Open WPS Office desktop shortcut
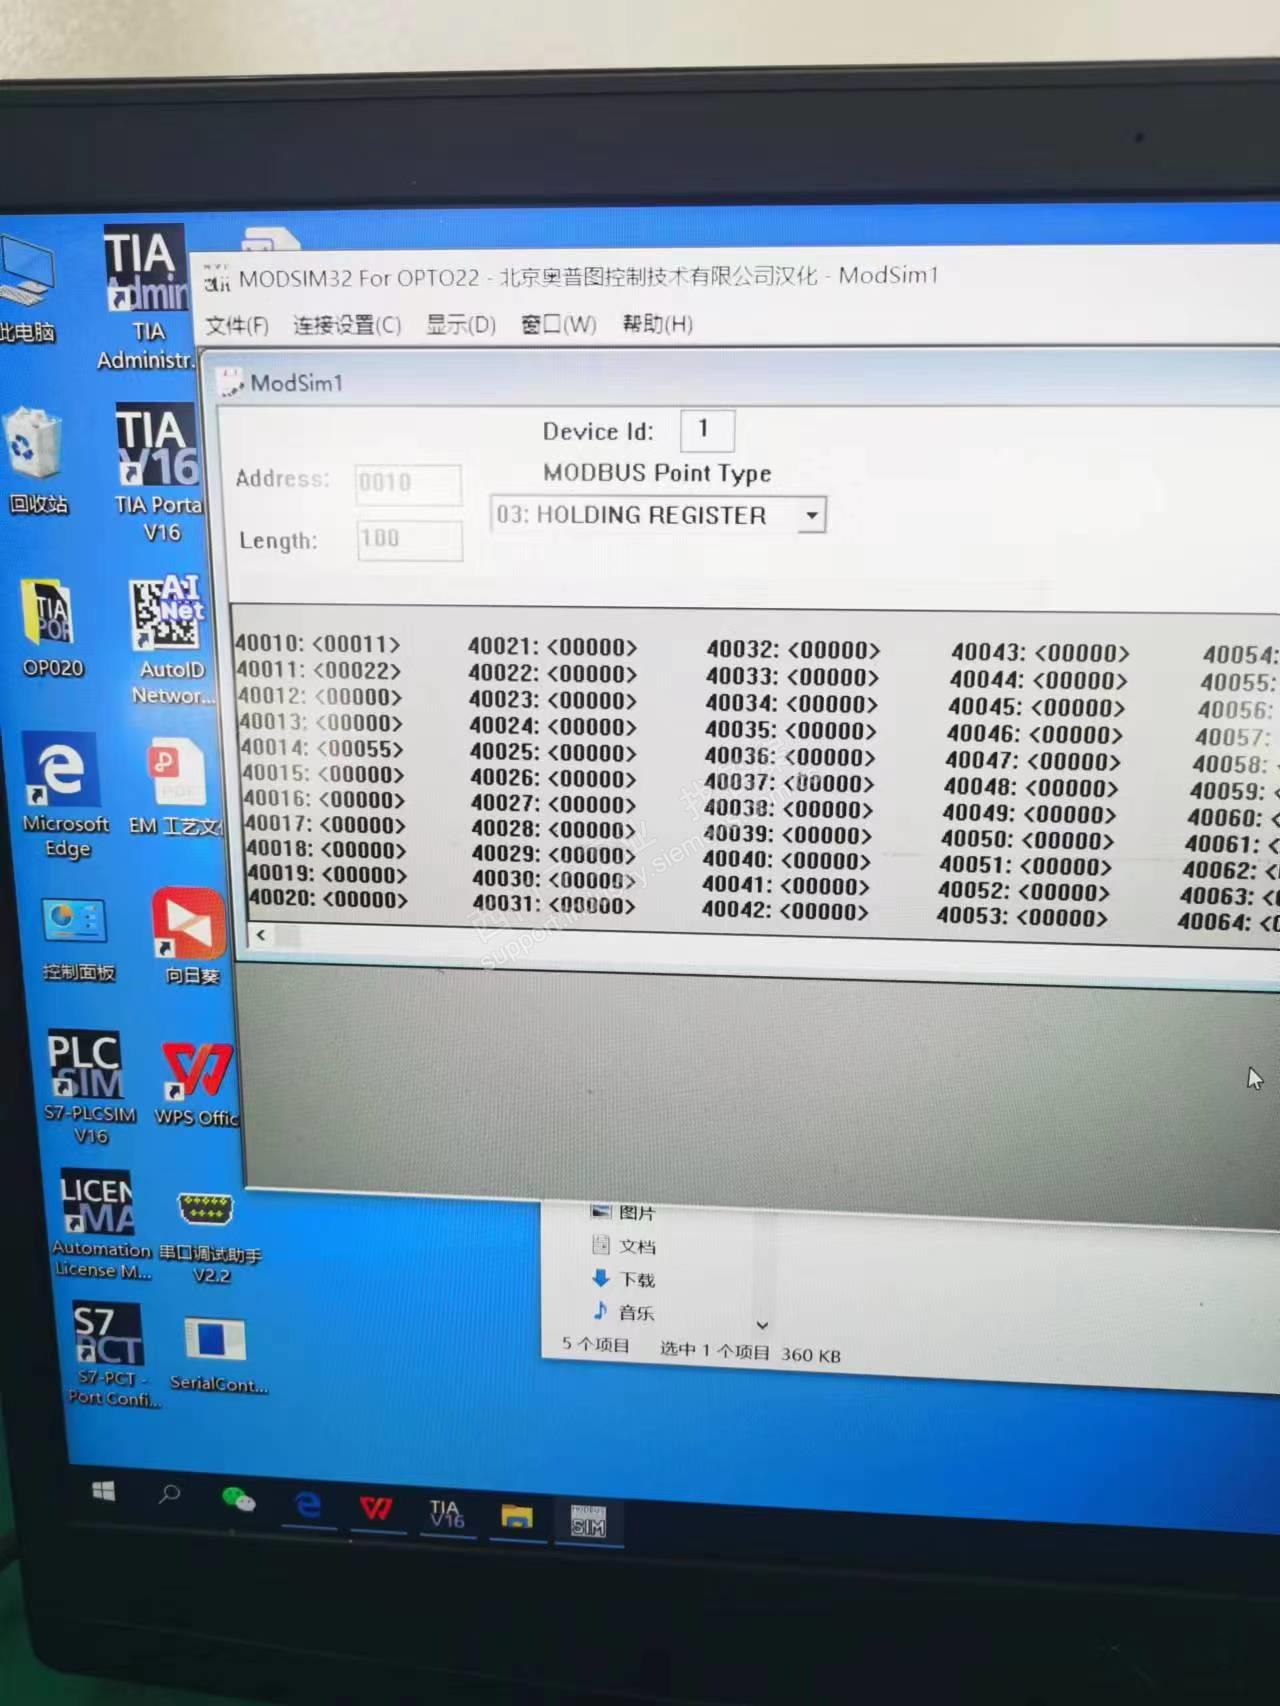This screenshot has width=1280, height=1706. [x=197, y=1083]
